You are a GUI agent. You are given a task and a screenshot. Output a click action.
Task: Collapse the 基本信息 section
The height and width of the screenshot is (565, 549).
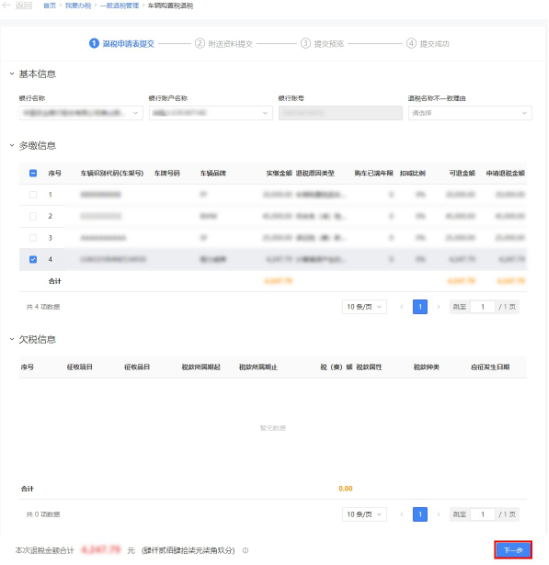12,74
